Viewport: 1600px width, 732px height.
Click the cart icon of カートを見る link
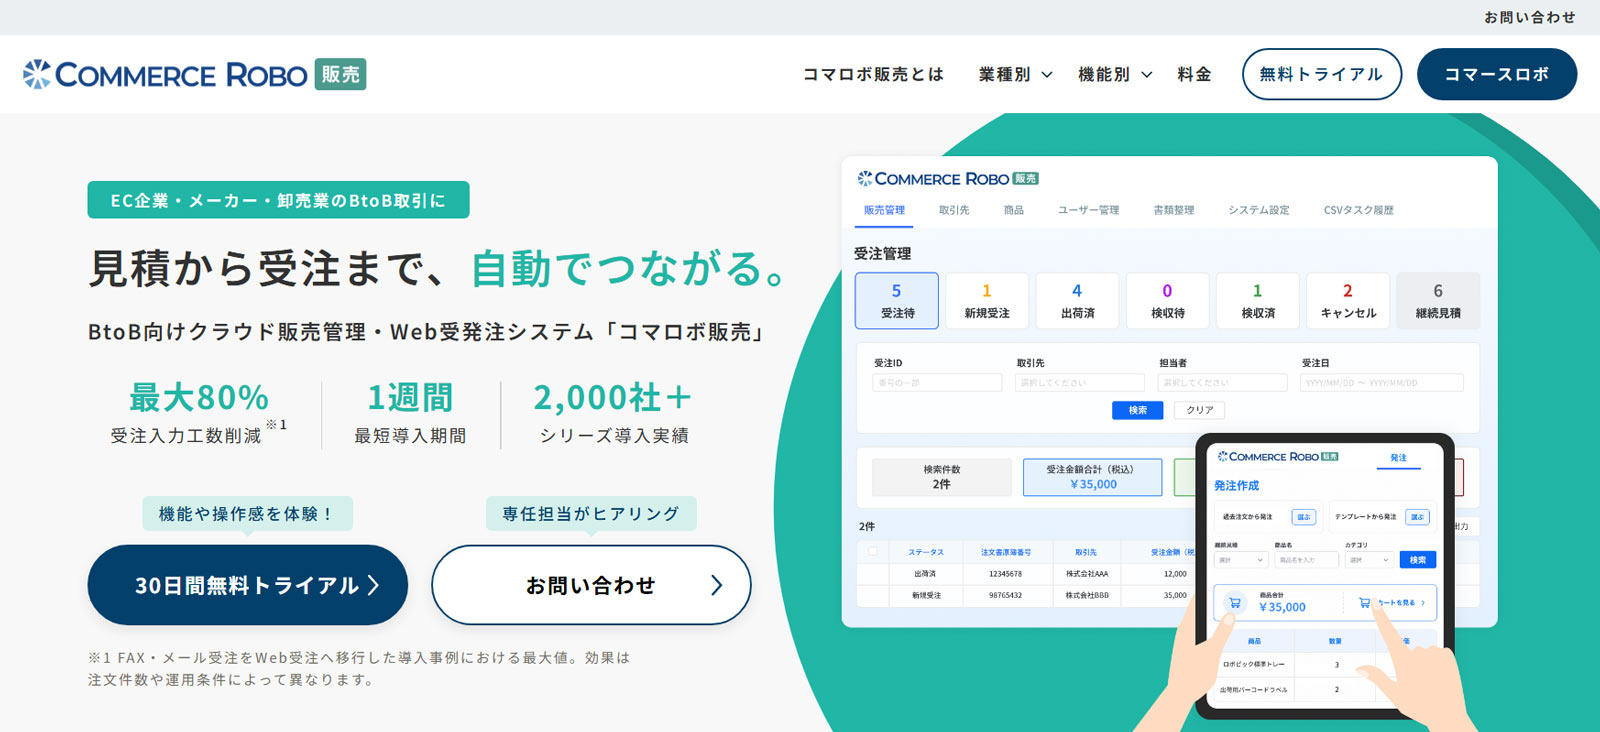tap(1365, 603)
